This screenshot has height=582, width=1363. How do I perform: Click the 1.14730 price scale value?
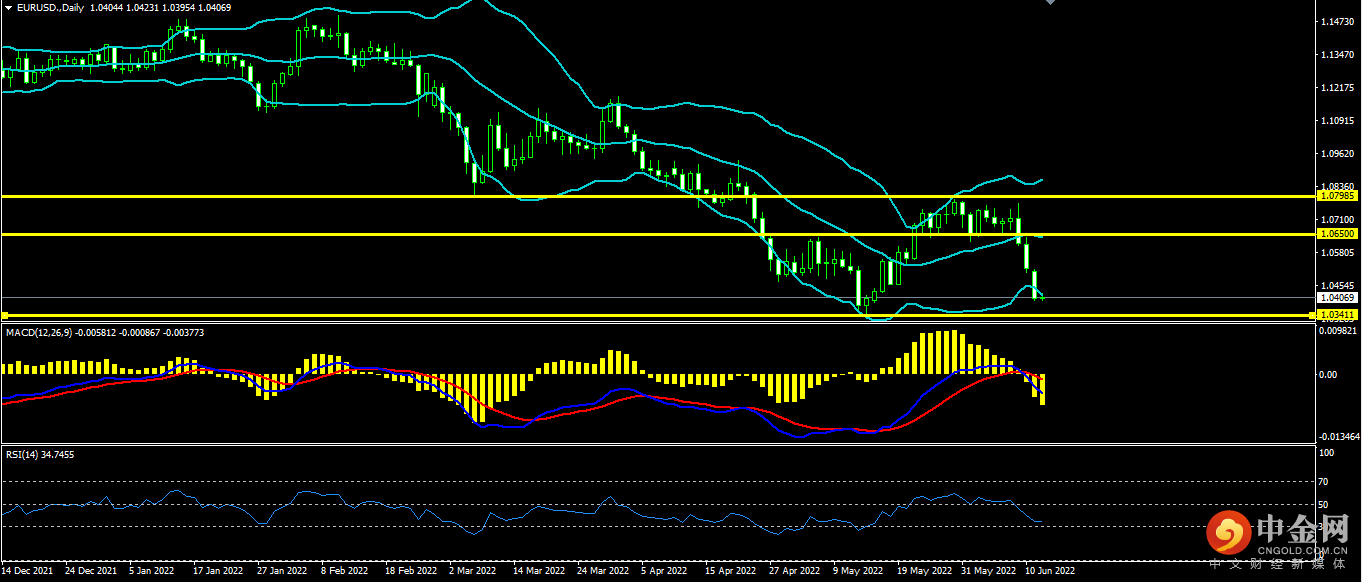pyautogui.click(x=1339, y=22)
